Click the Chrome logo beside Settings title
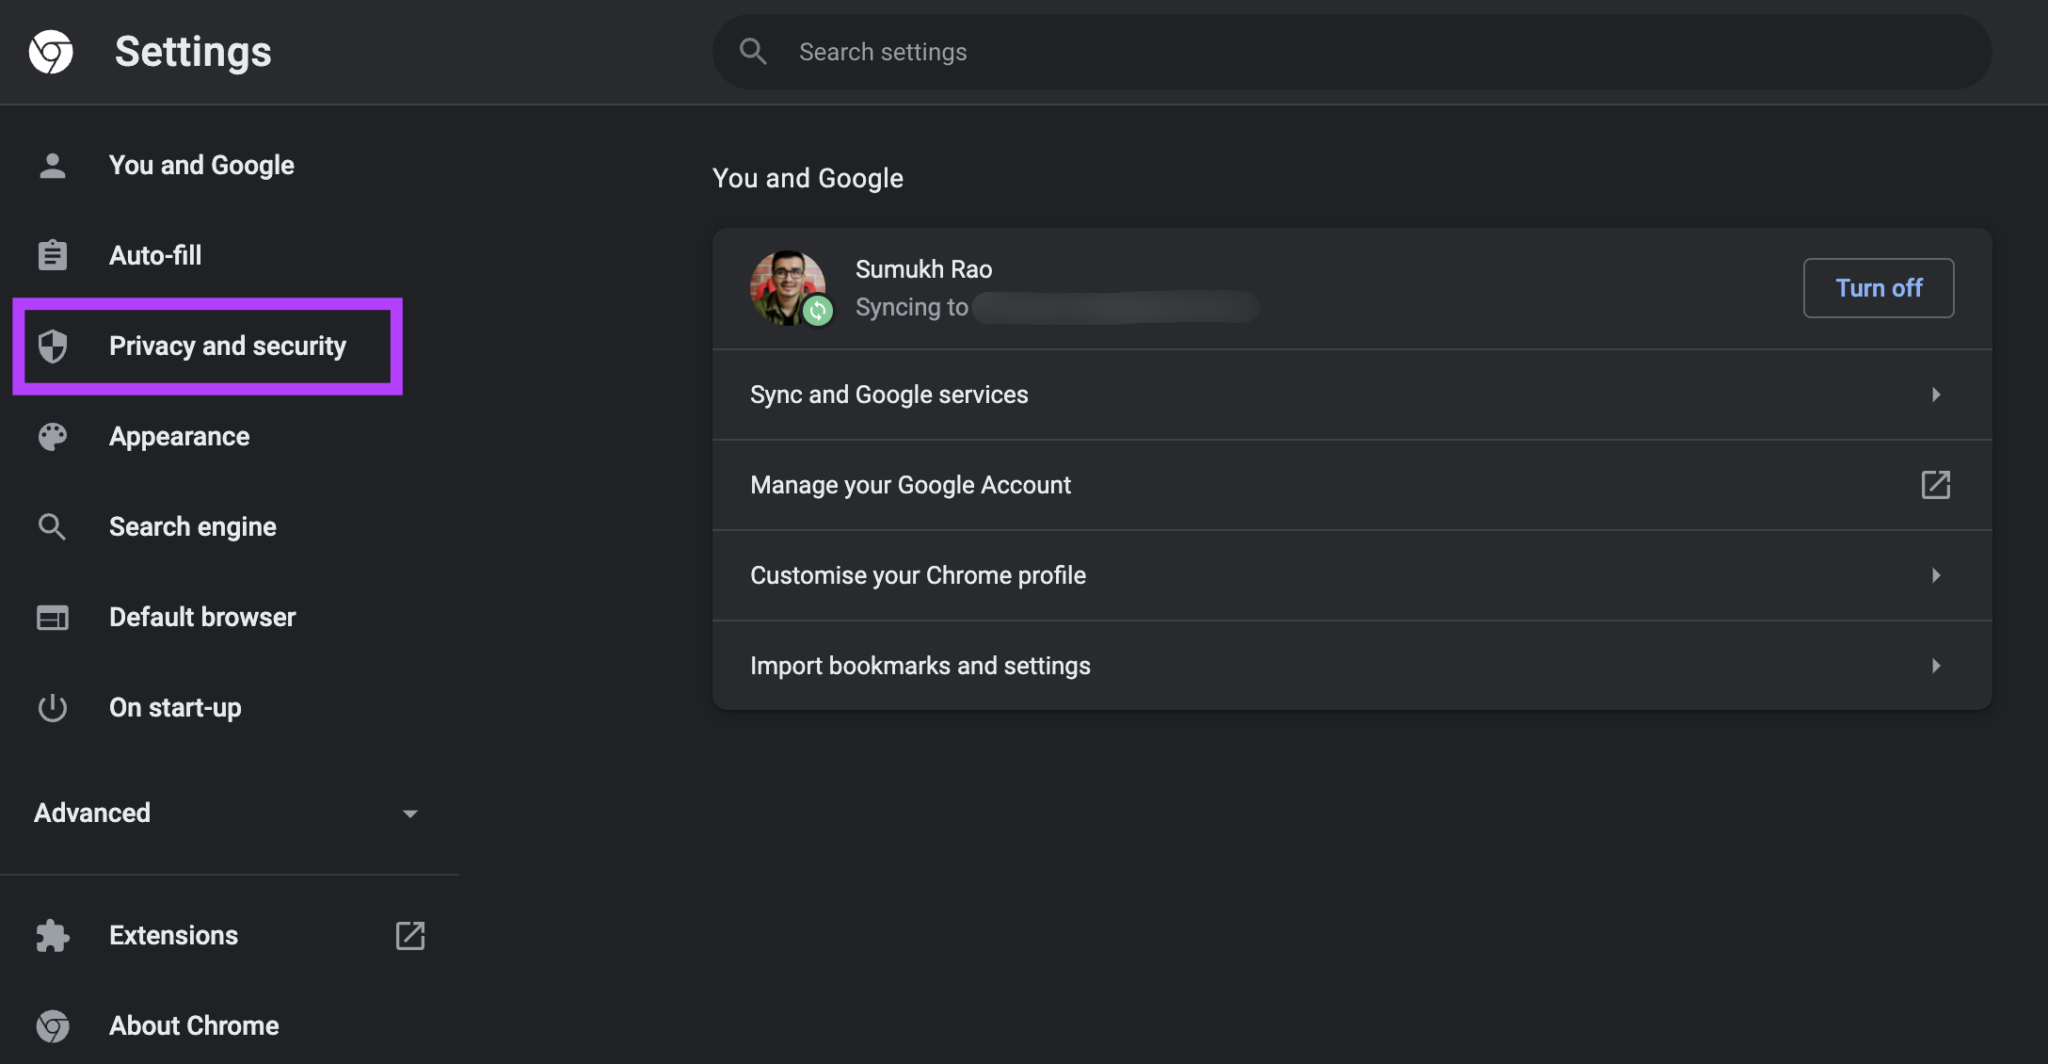 pos(51,52)
